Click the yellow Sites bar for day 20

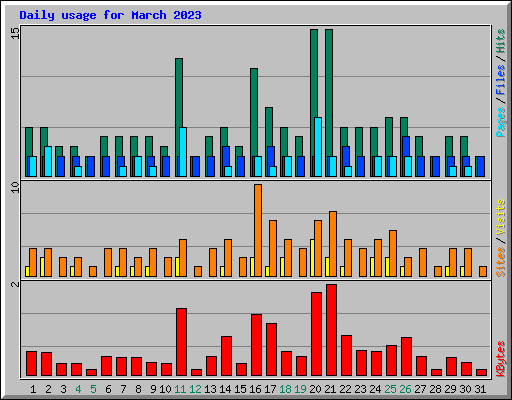(x=312, y=258)
